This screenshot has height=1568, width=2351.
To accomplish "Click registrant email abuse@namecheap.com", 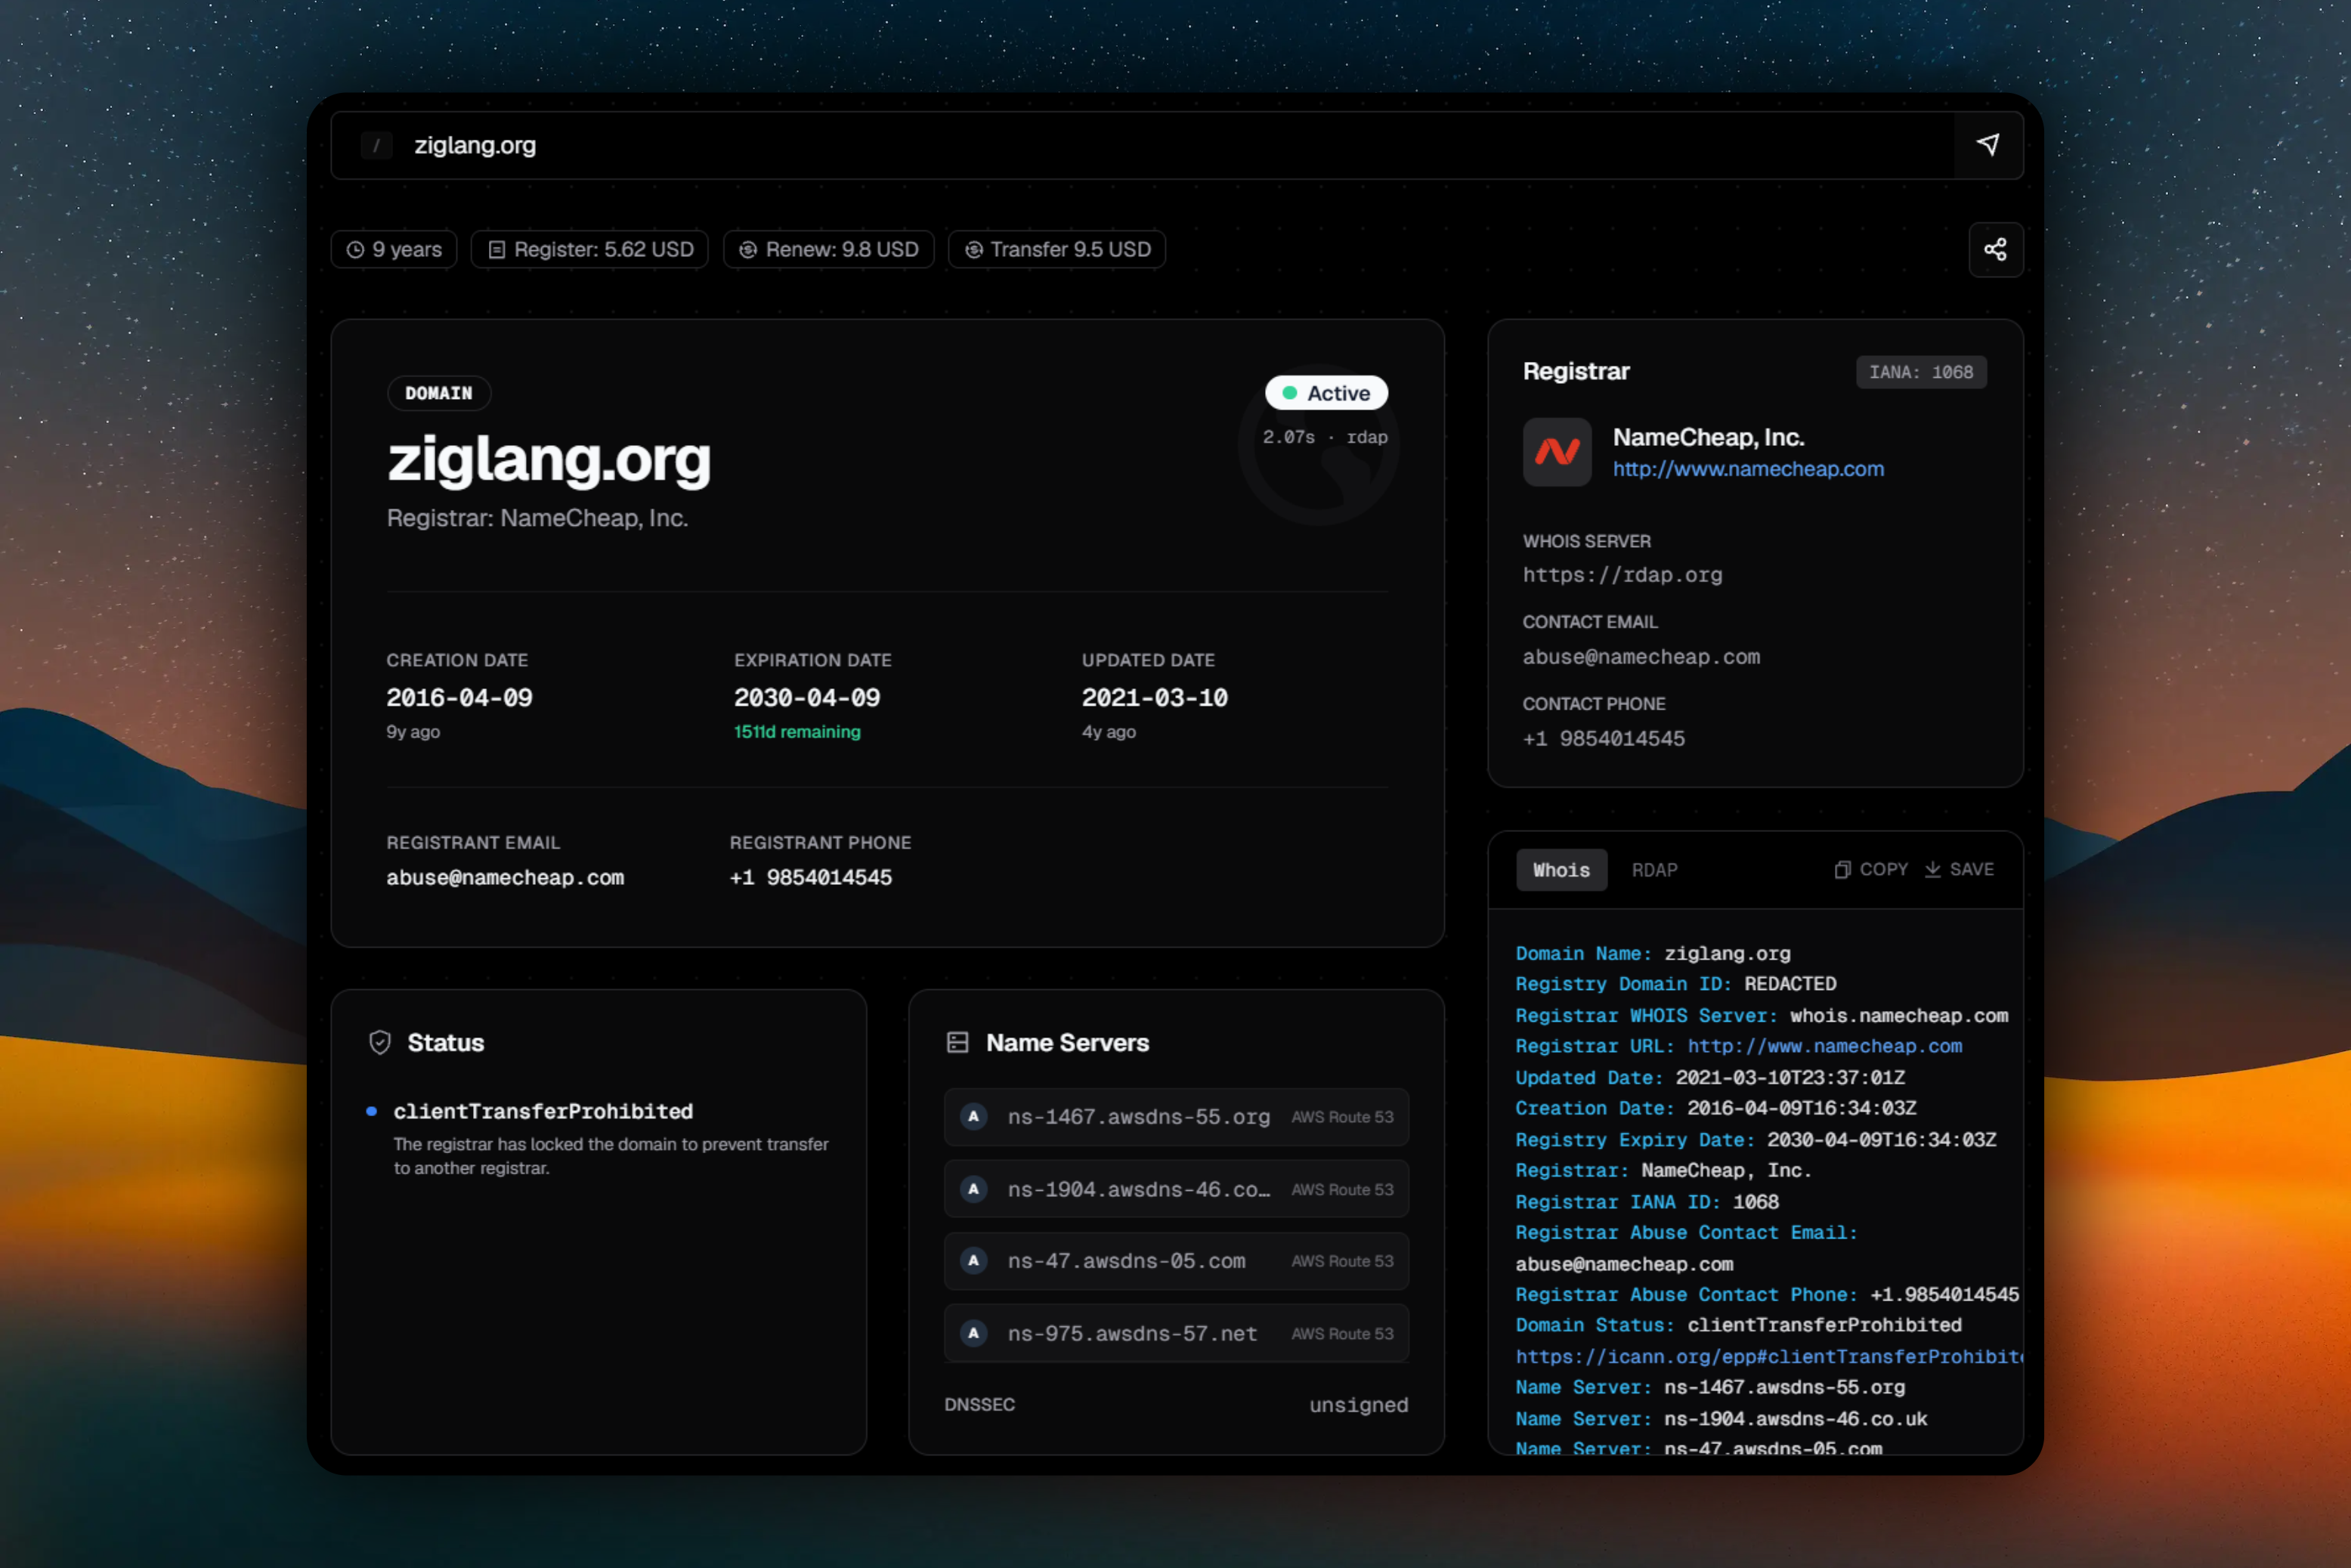I will coord(505,877).
